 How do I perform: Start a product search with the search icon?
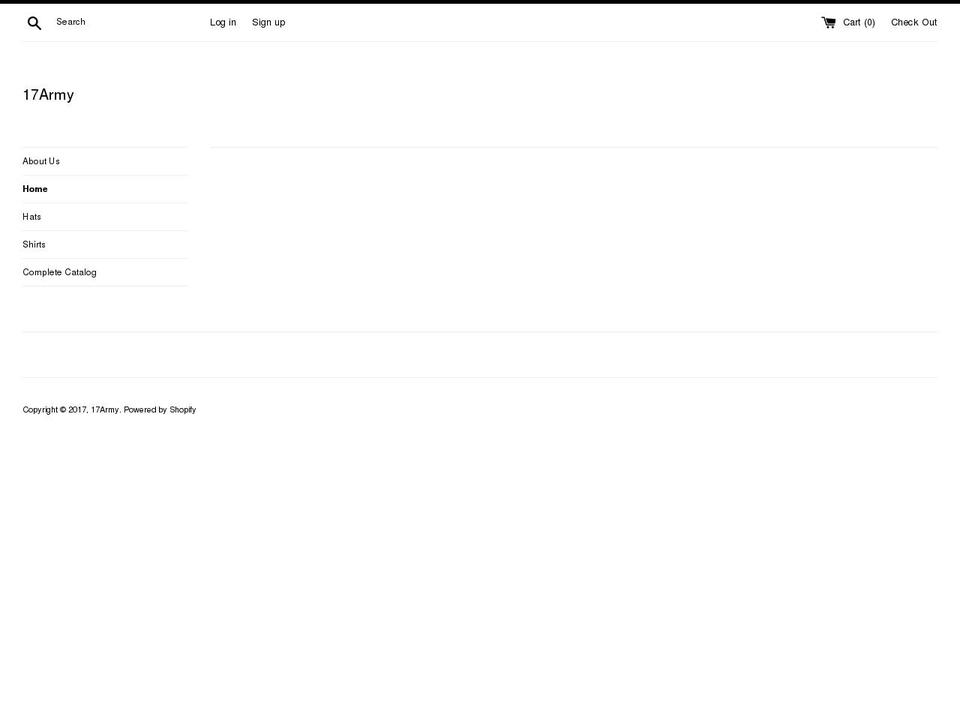(33, 21)
